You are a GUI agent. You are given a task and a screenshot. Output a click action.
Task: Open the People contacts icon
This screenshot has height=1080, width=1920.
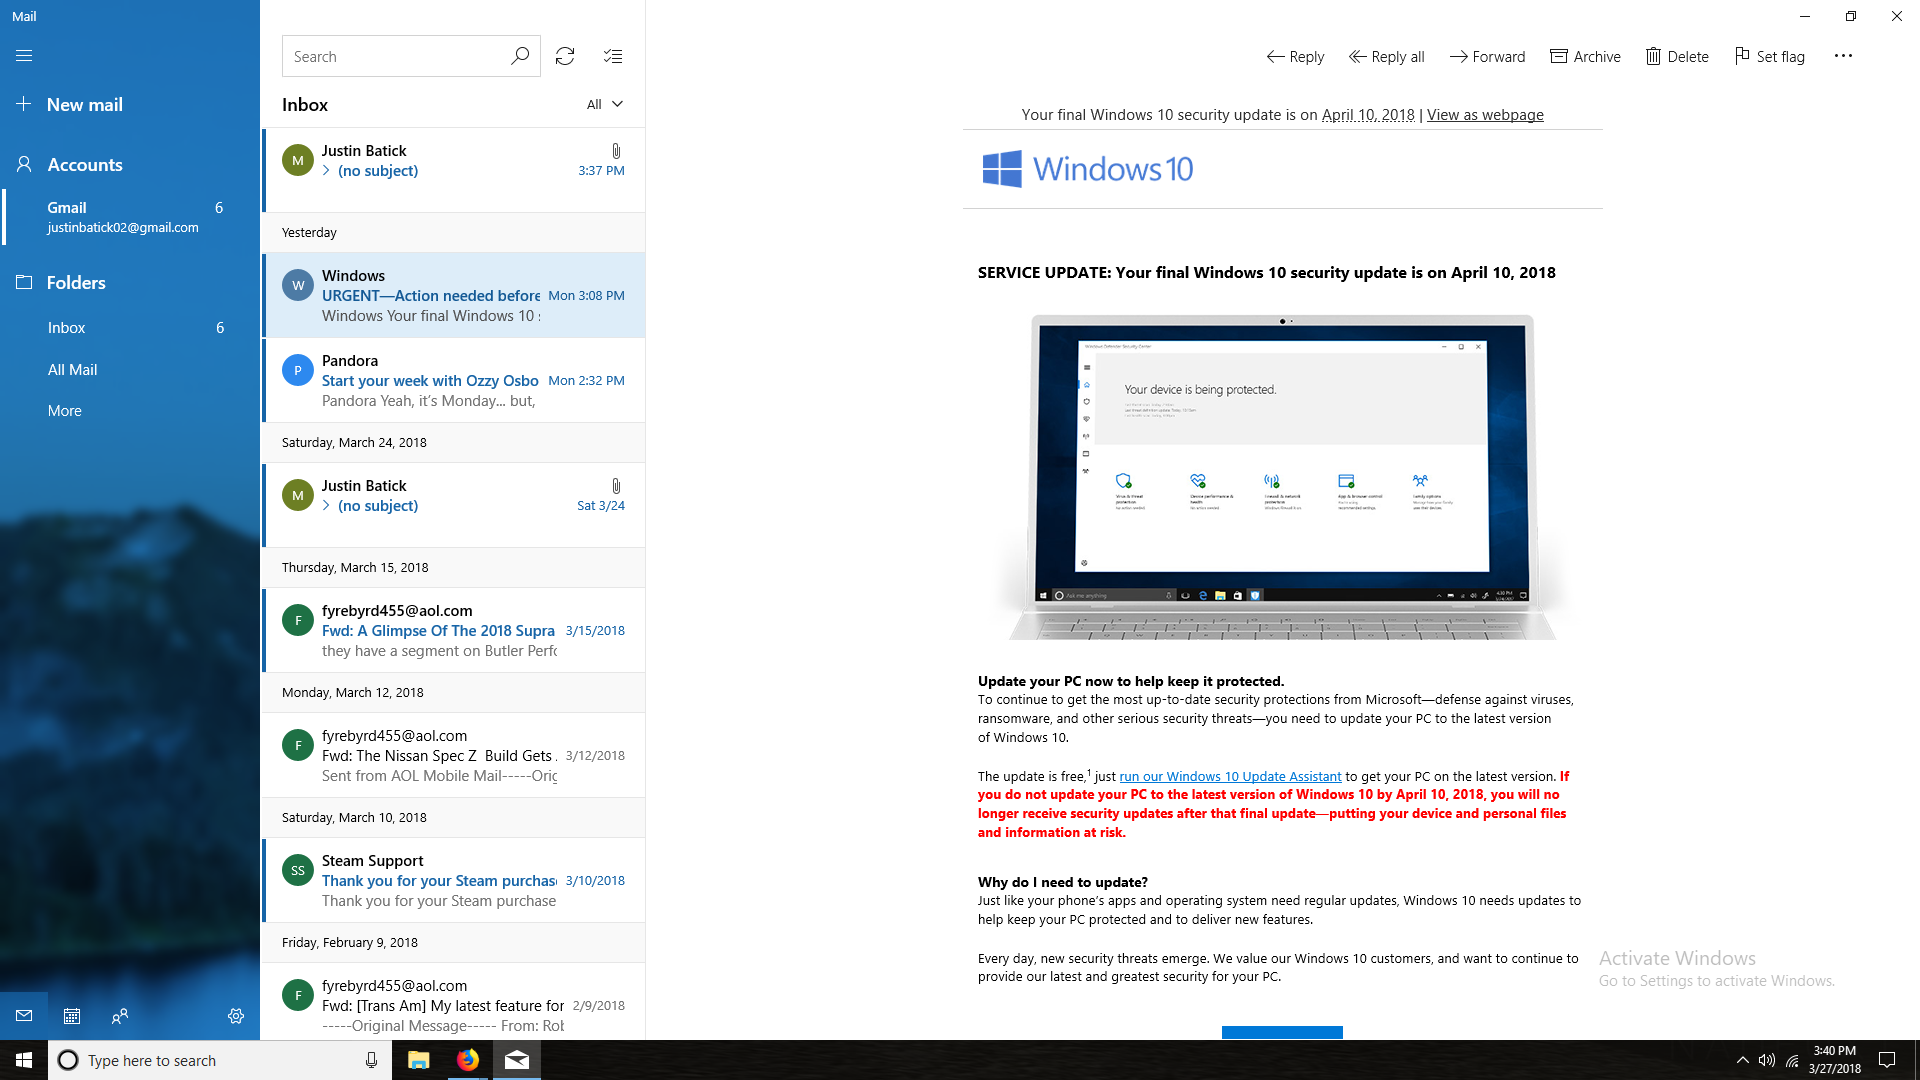pyautogui.click(x=120, y=1016)
